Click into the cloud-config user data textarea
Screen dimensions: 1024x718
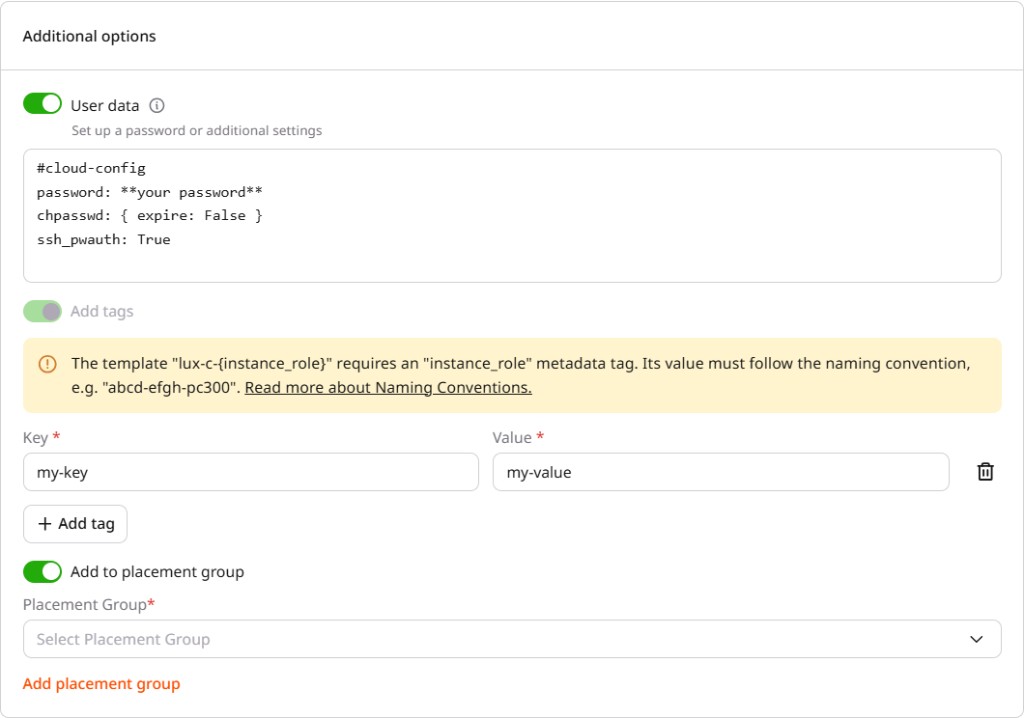(512, 216)
